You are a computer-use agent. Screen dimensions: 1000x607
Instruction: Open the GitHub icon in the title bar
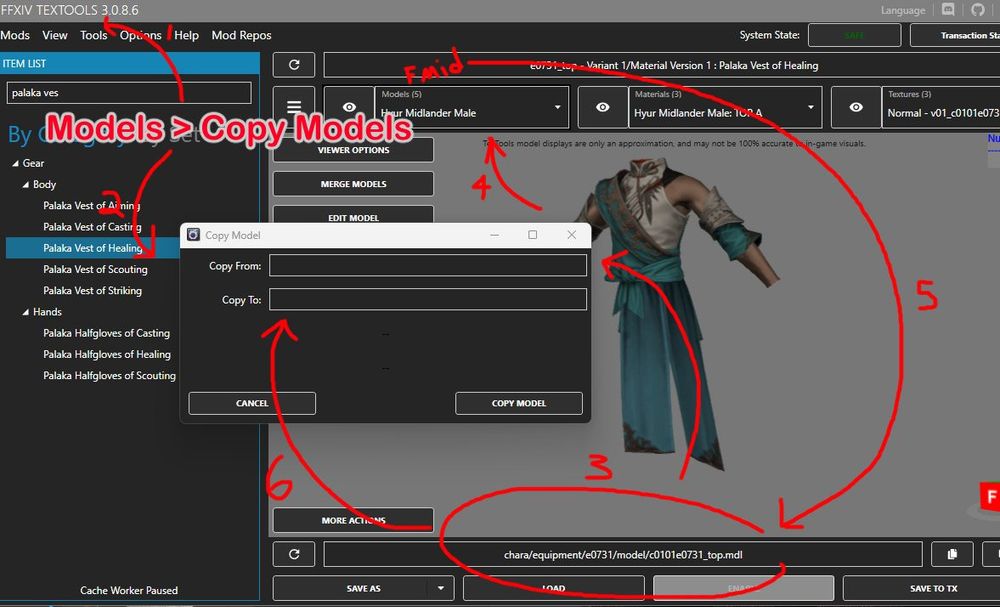click(x=978, y=10)
